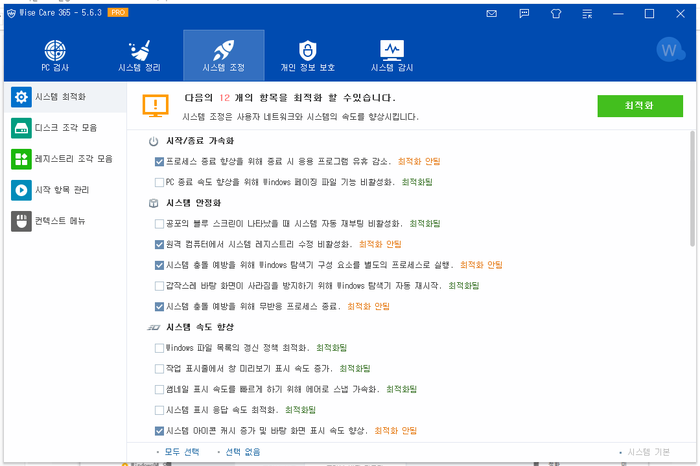
Task: Open the feedback chat icon
Action: tap(524, 13)
